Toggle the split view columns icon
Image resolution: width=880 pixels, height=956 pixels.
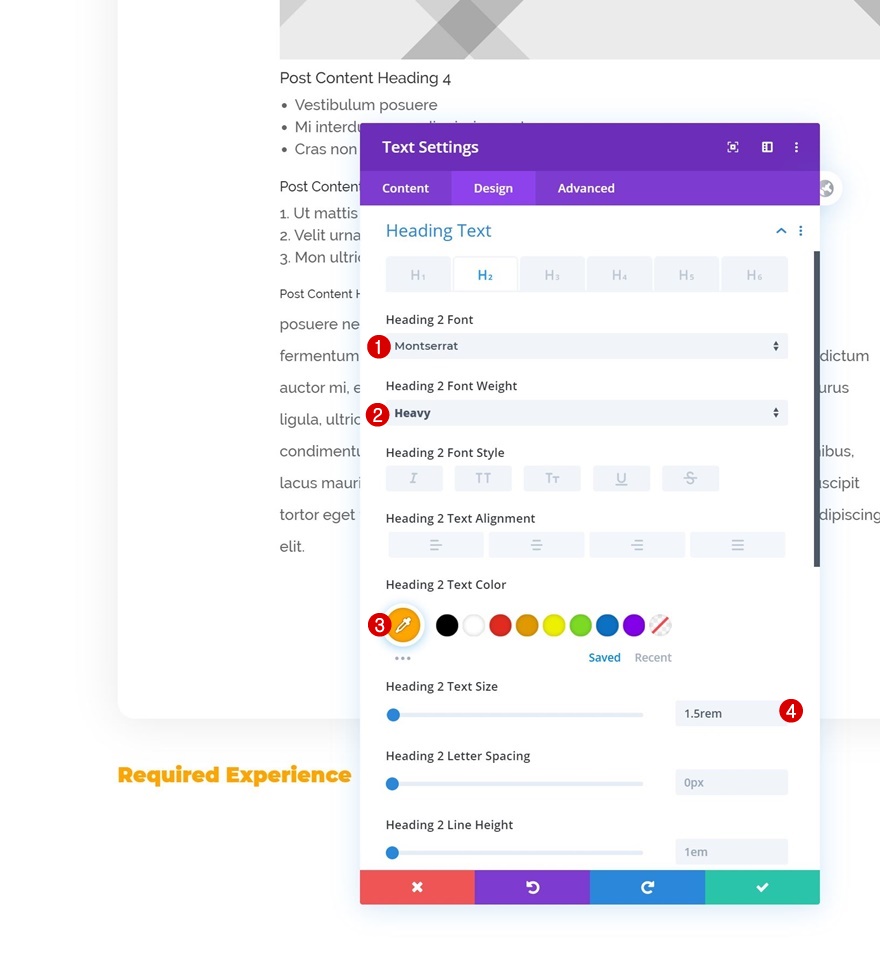(x=767, y=147)
